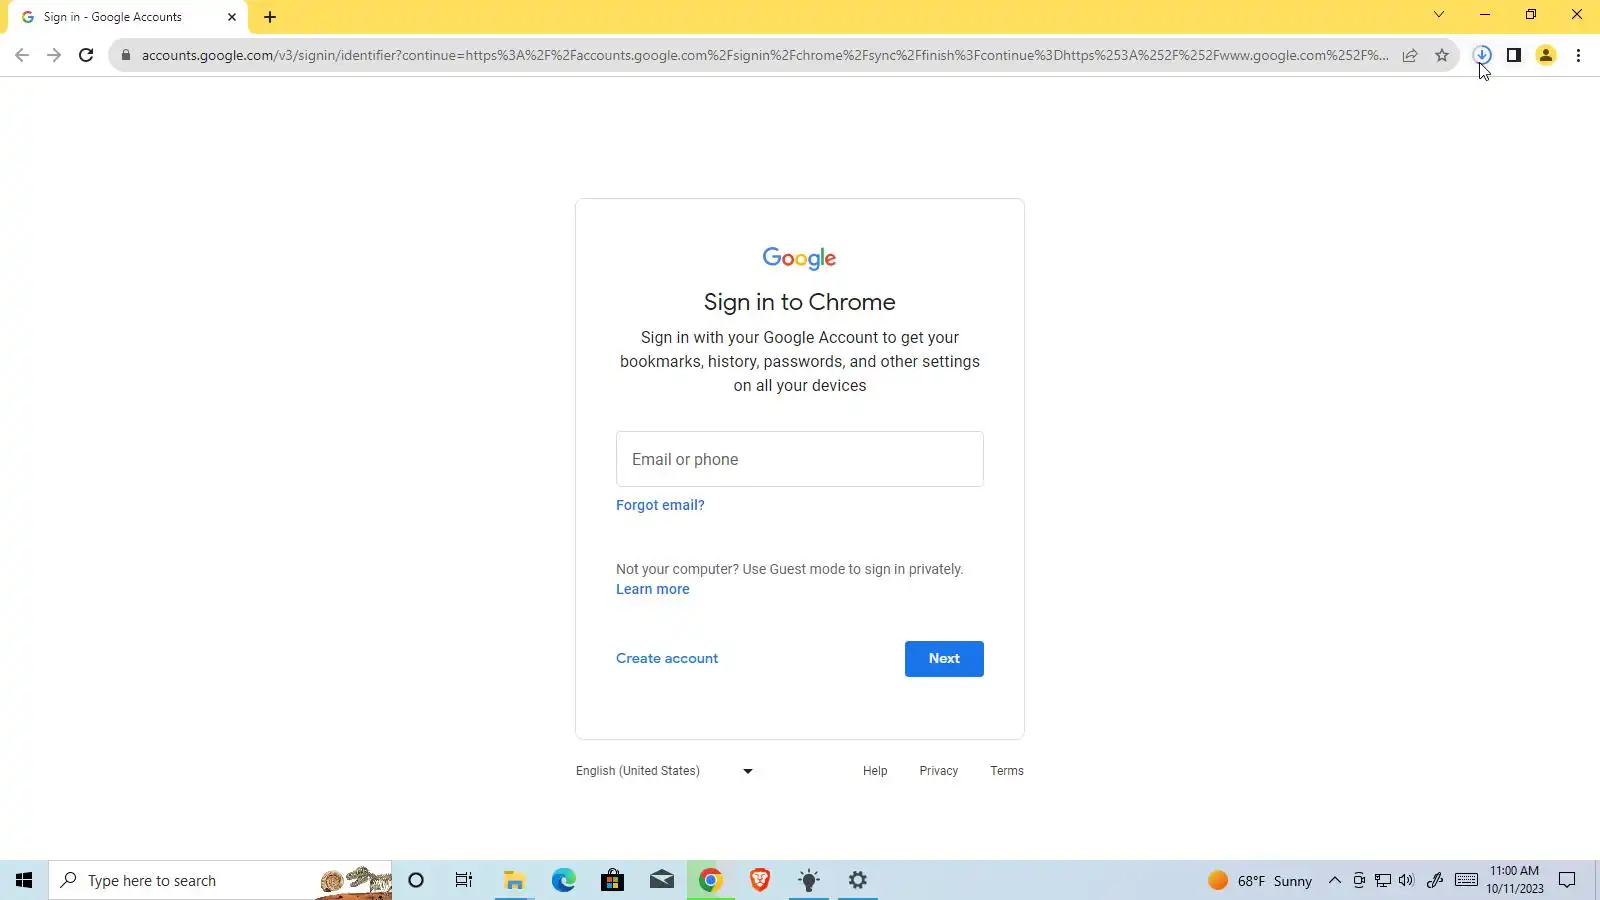This screenshot has height=900, width=1600.
Task: Open the Windows Start menu
Action: (x=24, y=880)
